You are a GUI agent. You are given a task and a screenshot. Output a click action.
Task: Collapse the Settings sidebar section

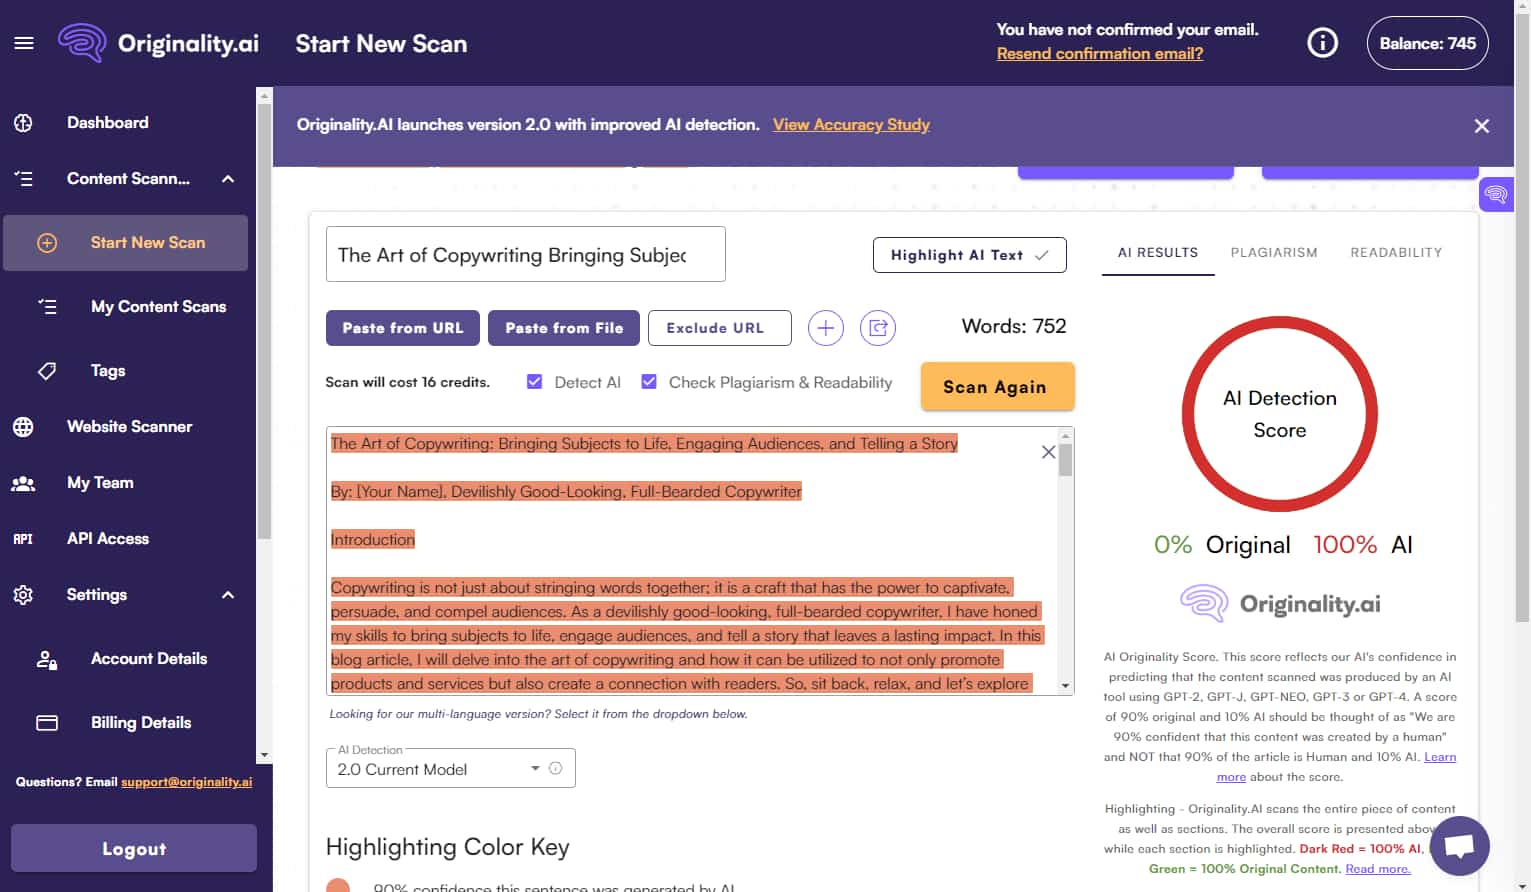coord(228,594)
